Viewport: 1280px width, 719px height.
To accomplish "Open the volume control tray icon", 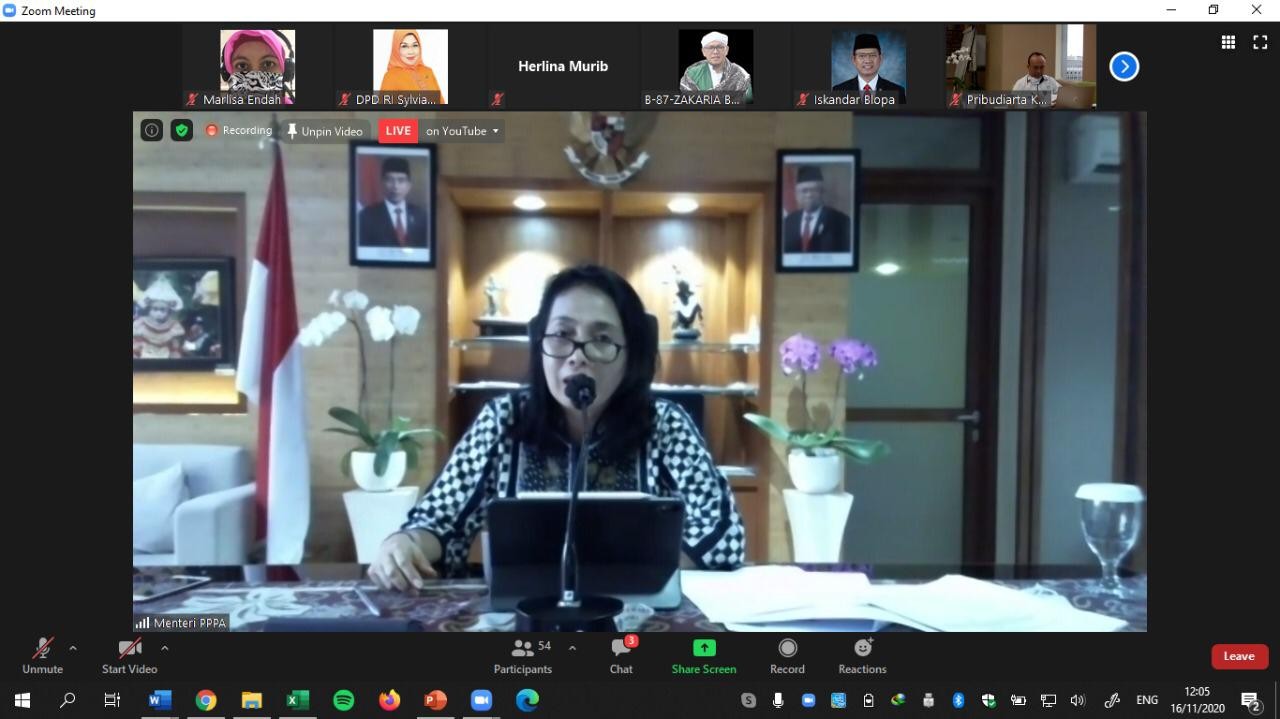I will 1078,700.
